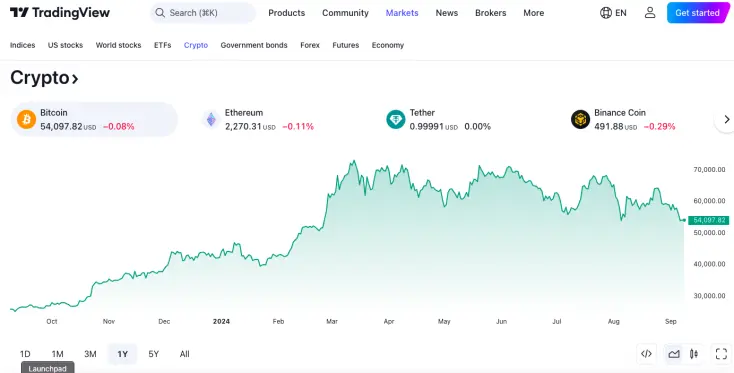Click the search magnifier icon
The width and height of the screenshot is (734, 373).
(x=160, y=13)
